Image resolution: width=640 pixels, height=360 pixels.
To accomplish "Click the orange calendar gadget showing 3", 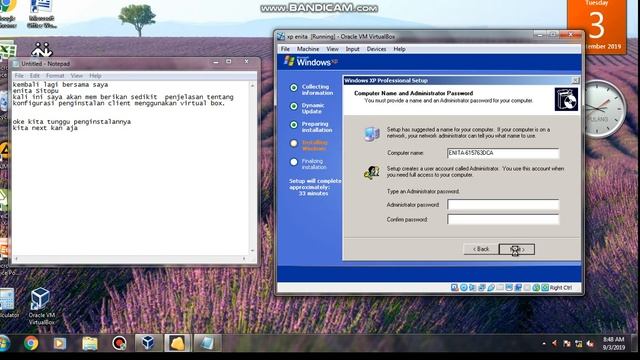I will (596, 27).
